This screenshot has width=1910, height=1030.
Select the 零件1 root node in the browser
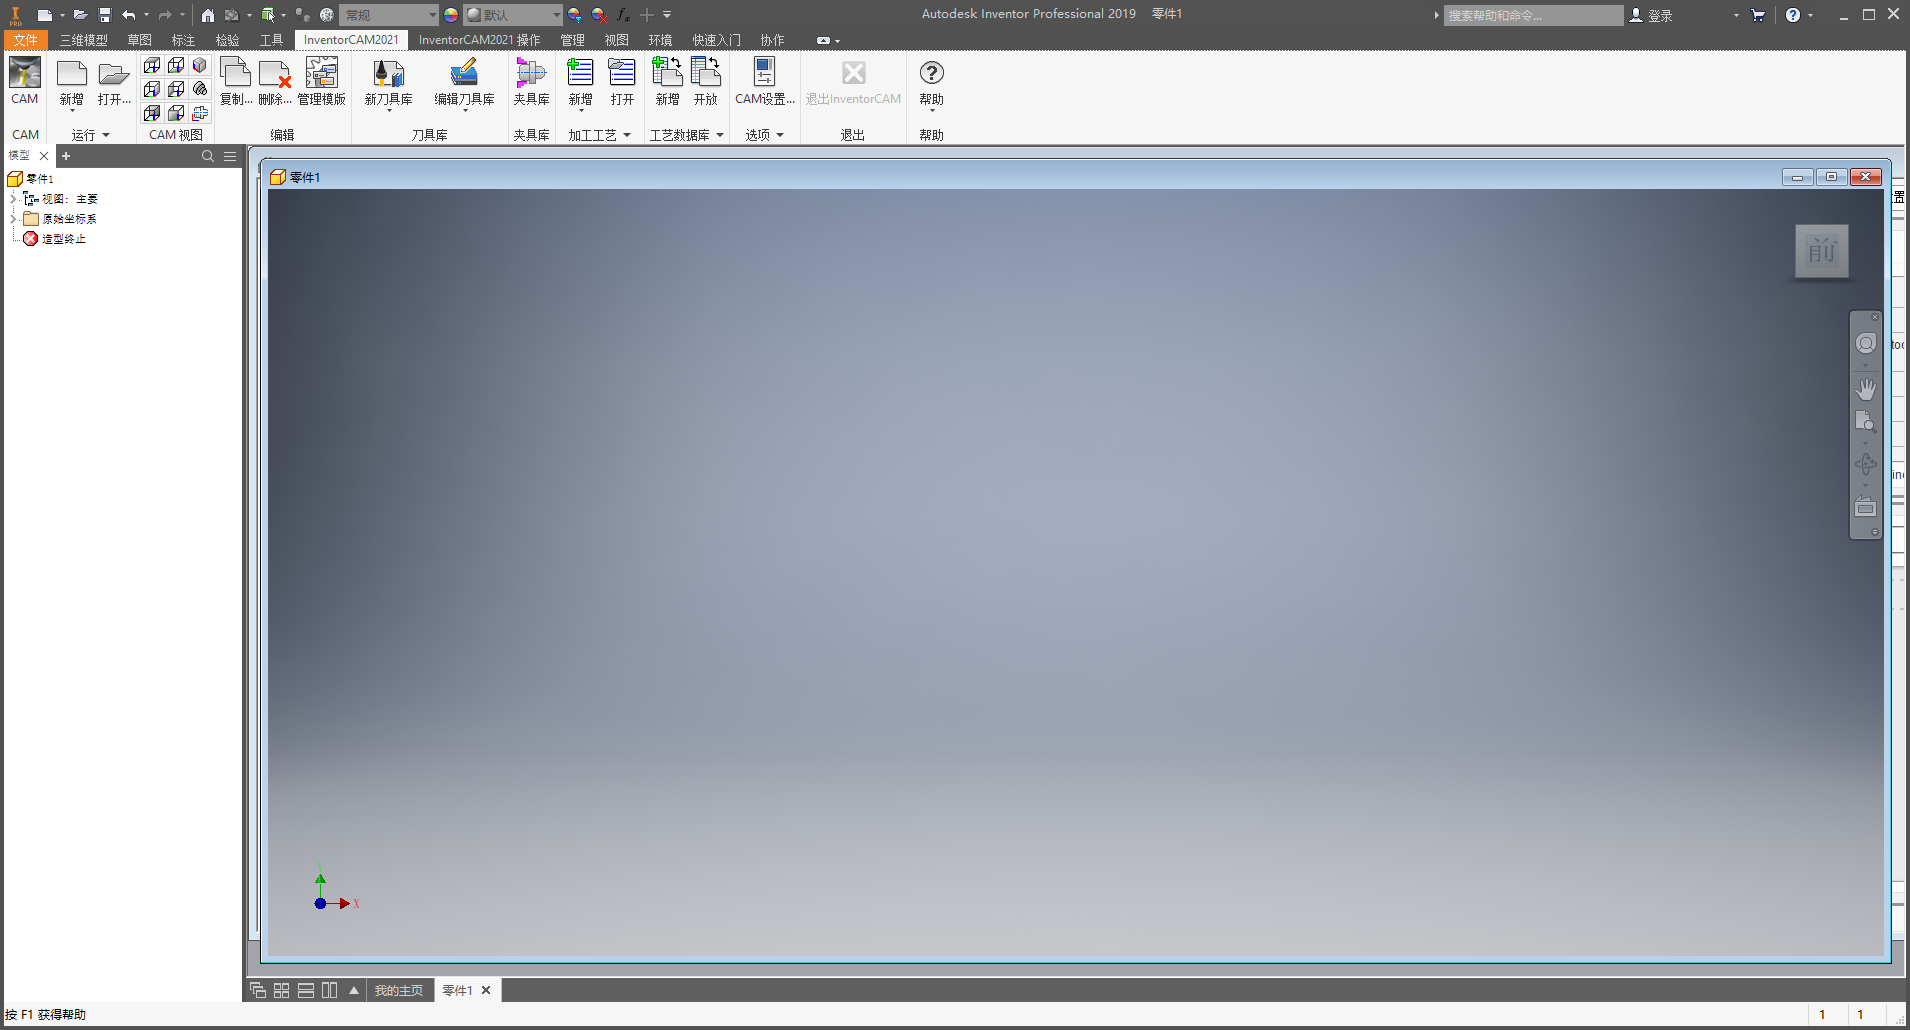click(x=31, y=179)
